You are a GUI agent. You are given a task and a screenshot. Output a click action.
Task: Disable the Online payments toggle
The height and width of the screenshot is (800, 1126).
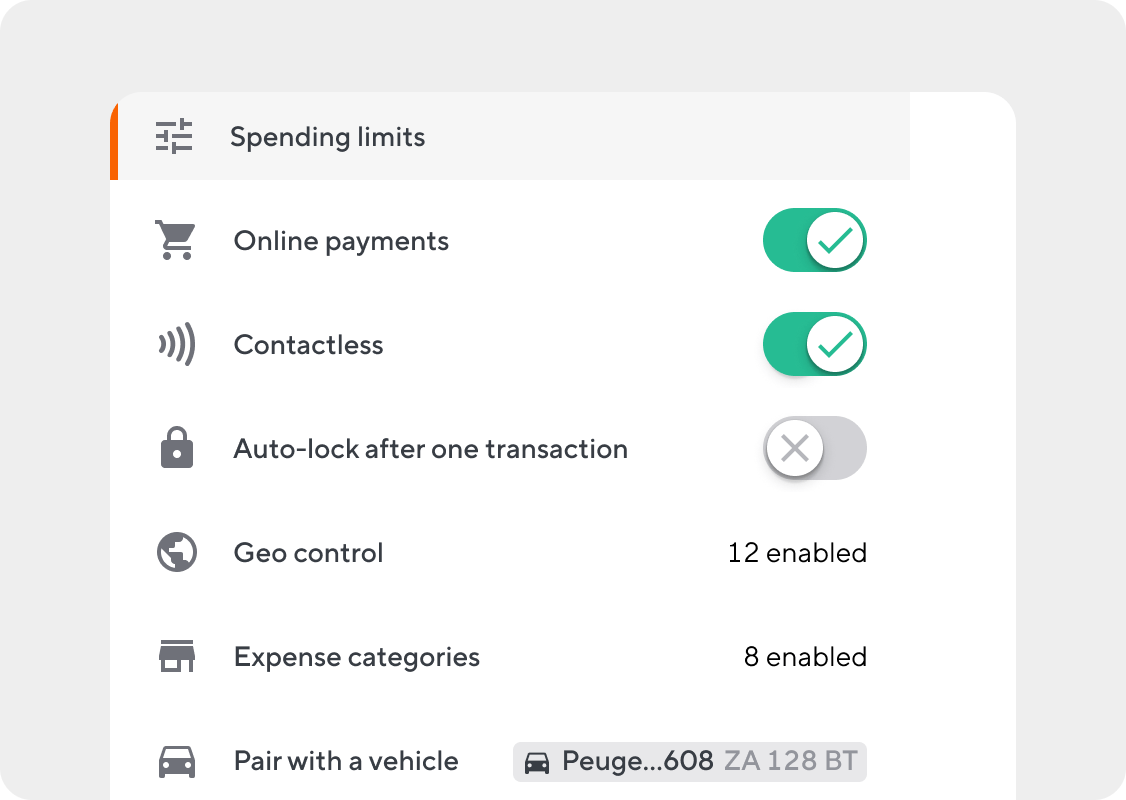point(815,240)
